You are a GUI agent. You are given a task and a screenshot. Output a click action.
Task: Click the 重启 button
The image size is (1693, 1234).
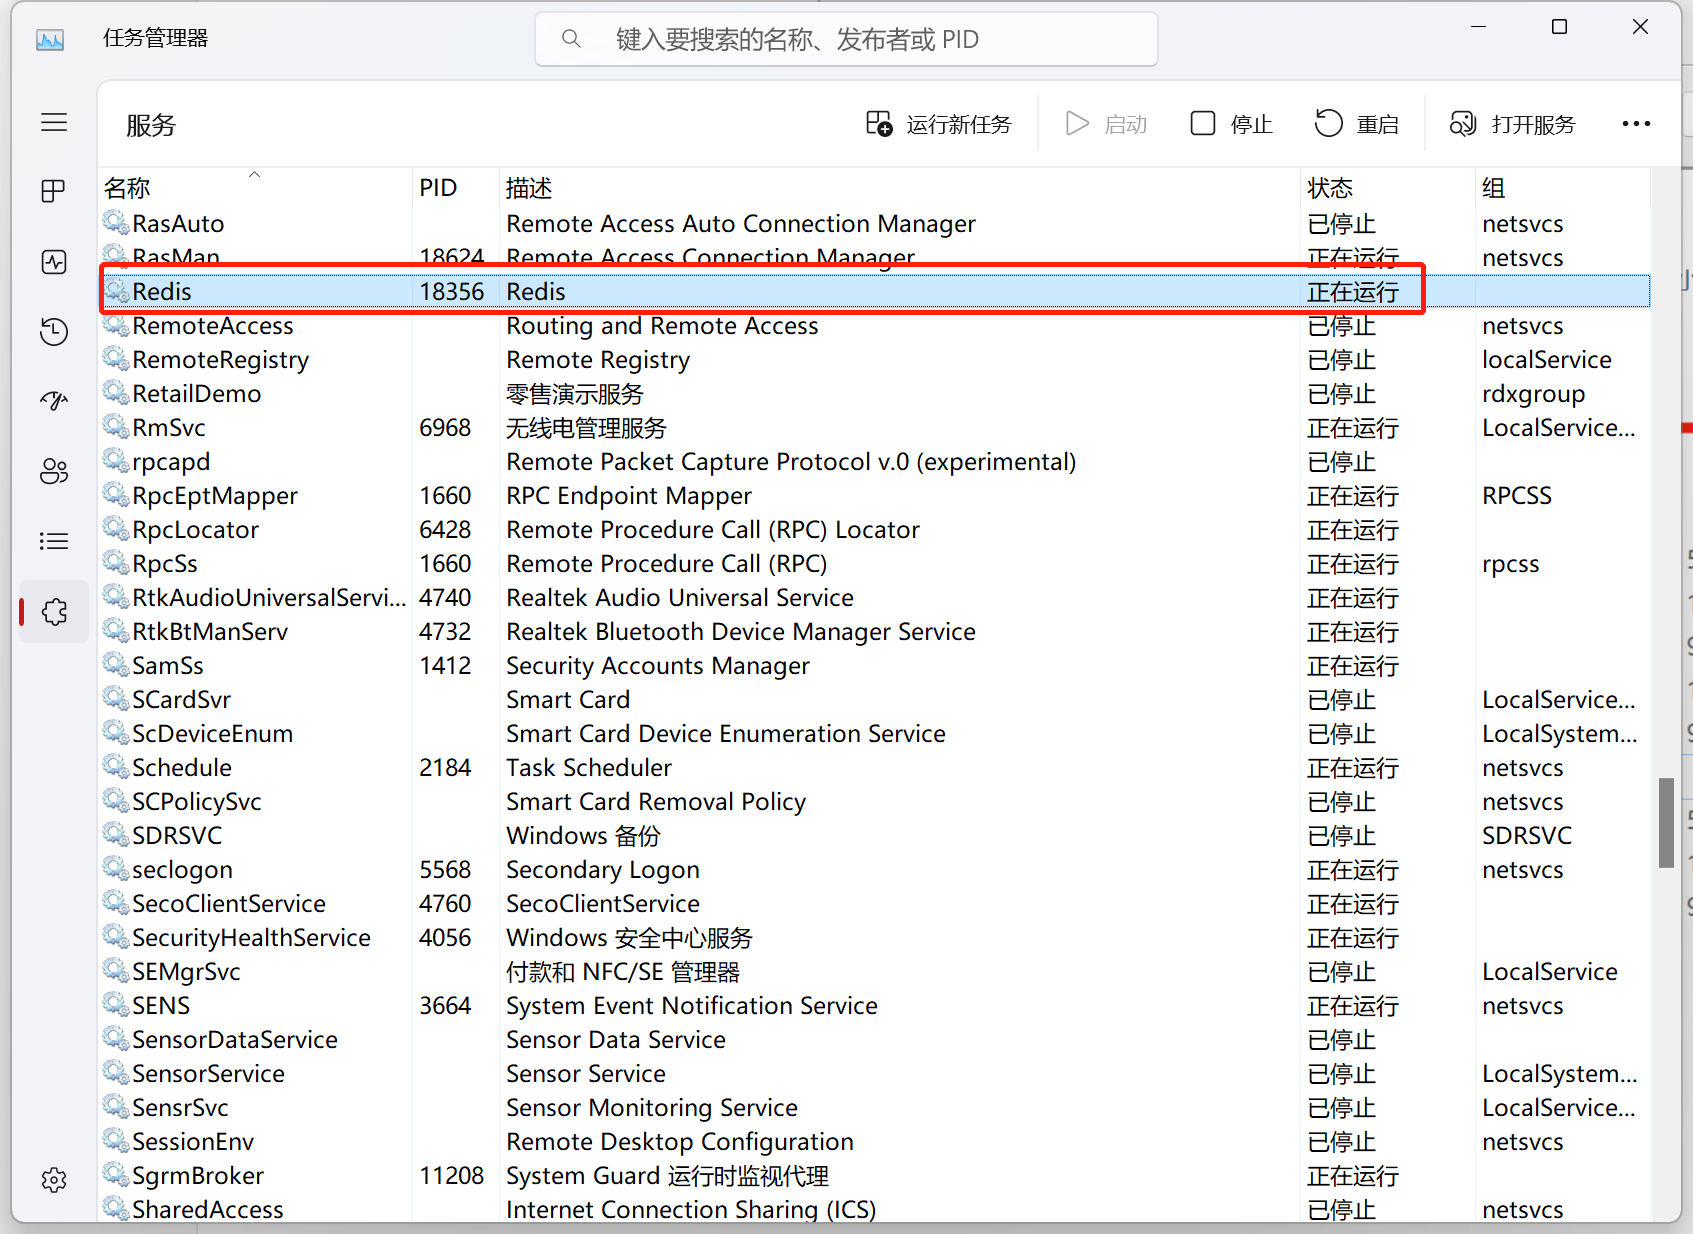click(x=1357, y=124)
